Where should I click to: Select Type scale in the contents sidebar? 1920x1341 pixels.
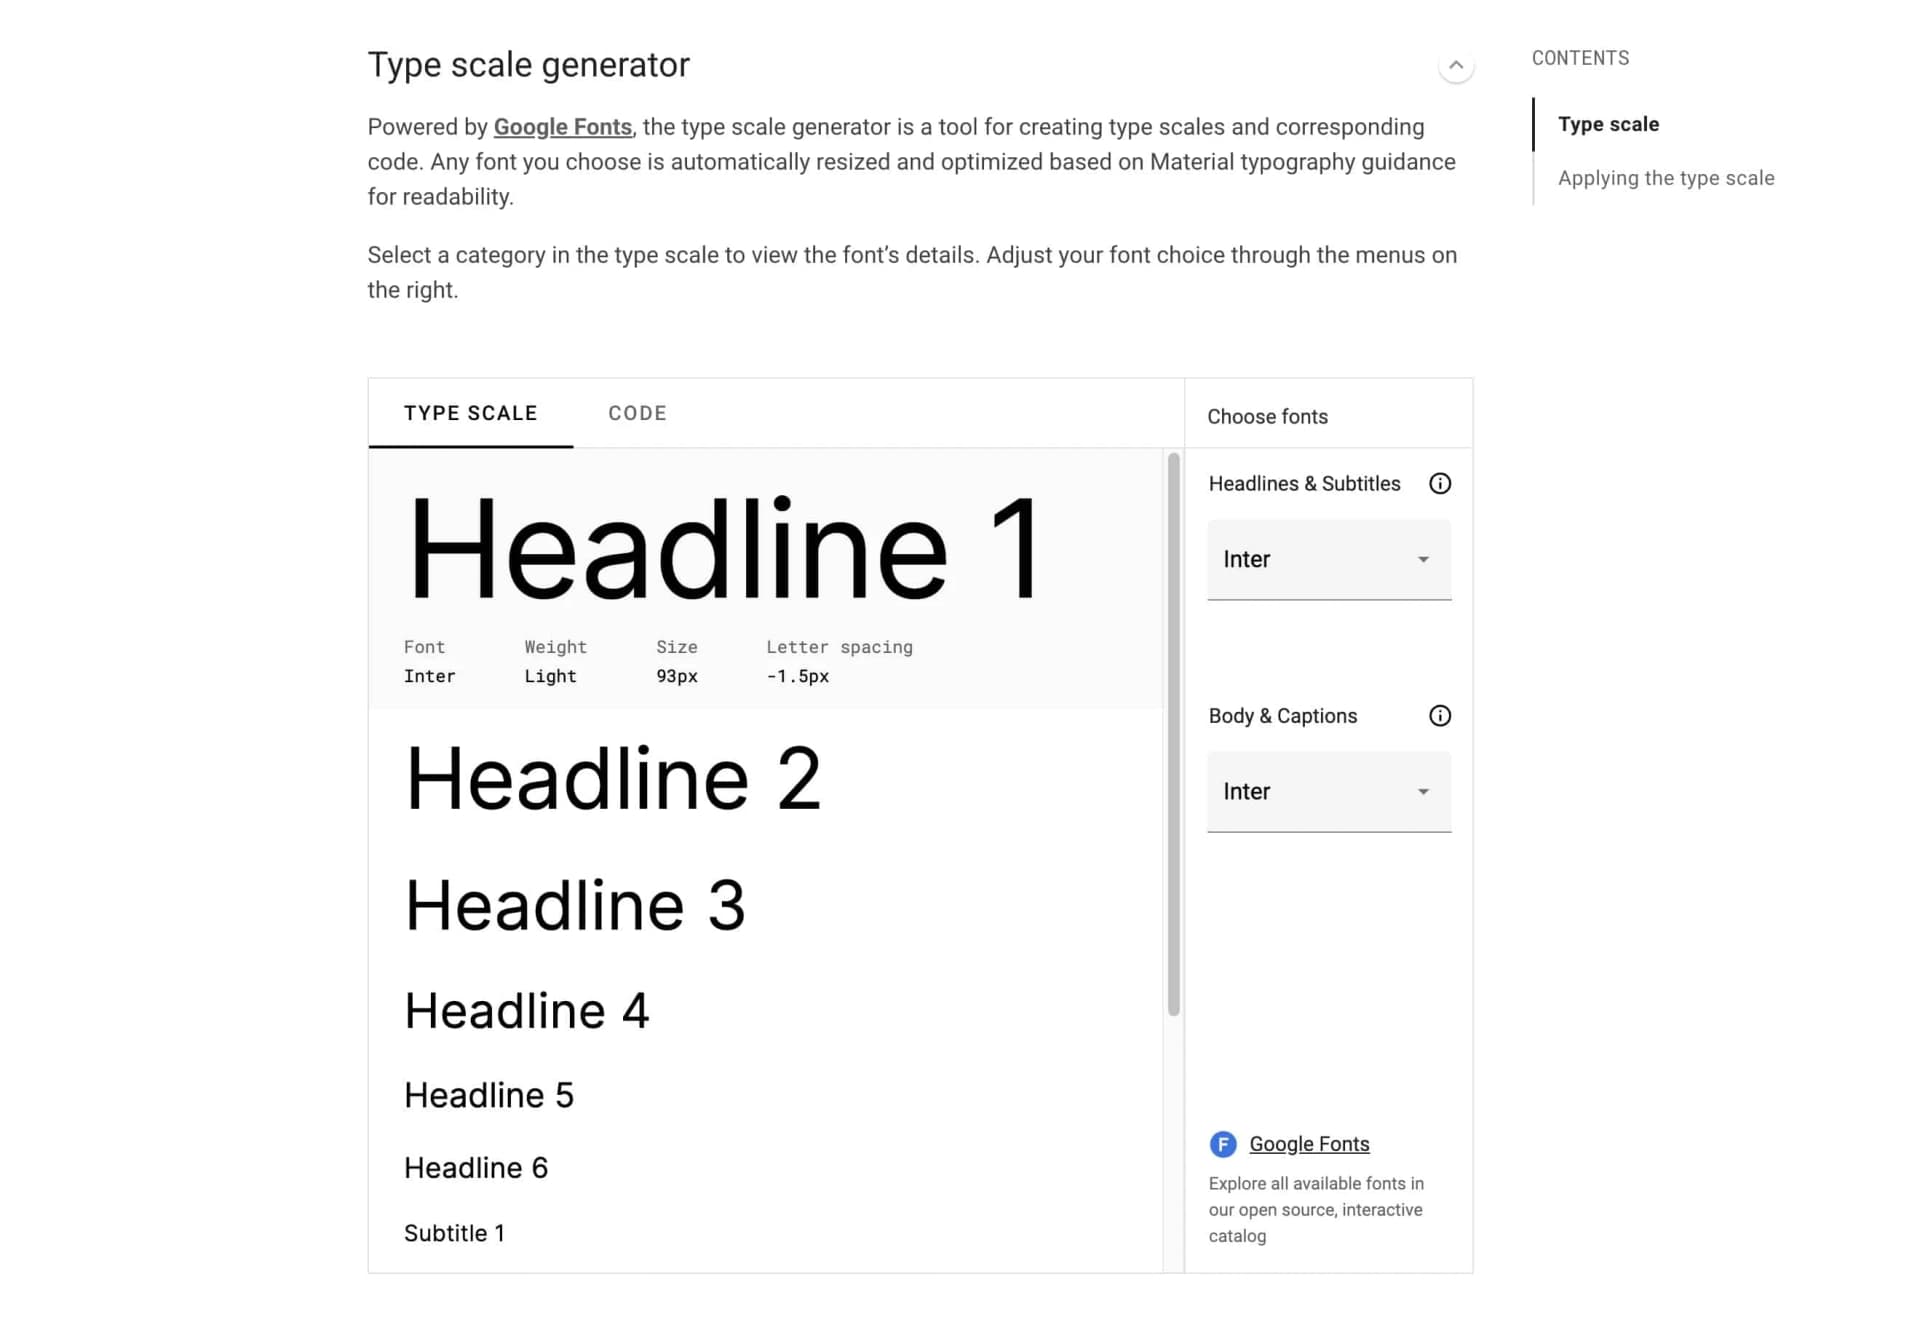(1607, 124)
